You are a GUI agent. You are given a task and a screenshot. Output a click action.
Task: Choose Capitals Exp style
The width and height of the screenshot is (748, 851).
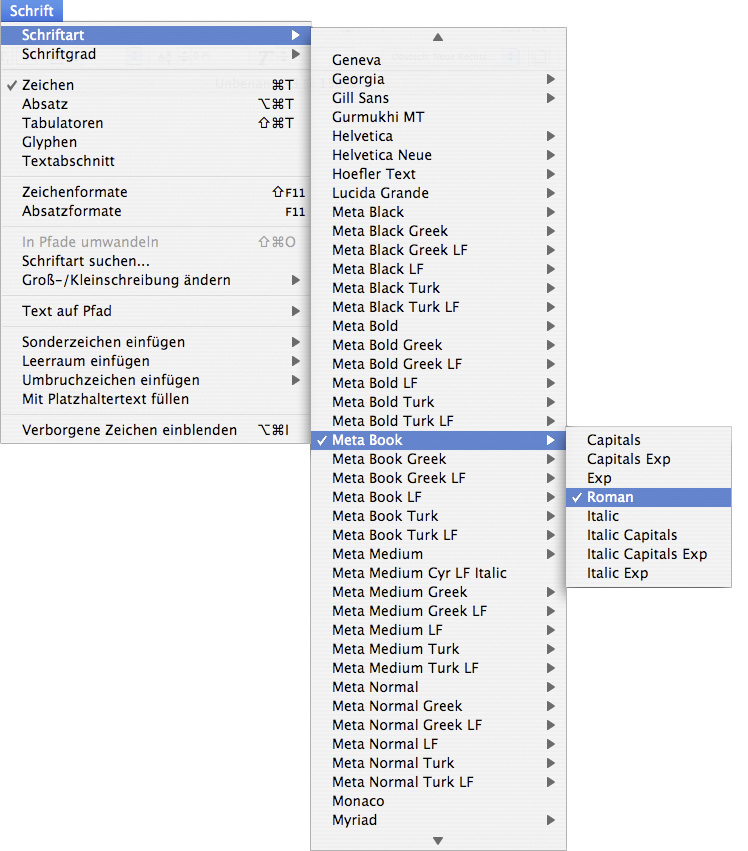click(649, 459)
